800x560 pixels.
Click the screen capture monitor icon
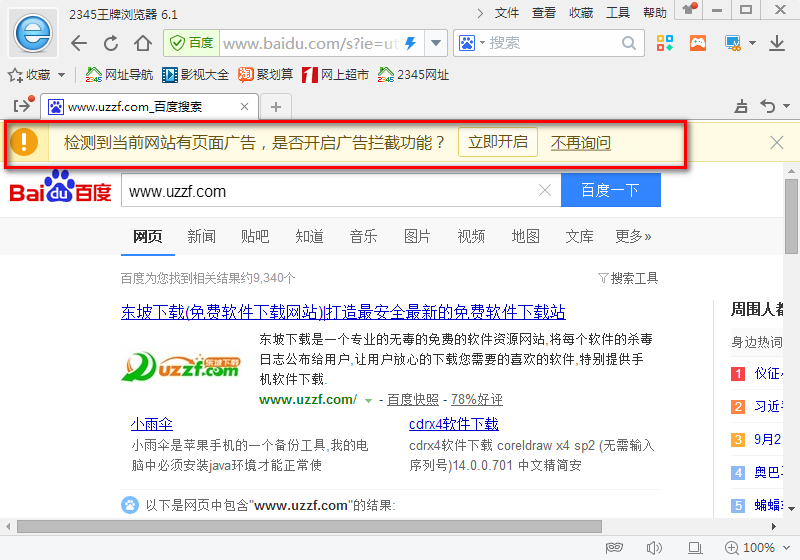pos(733,43)
